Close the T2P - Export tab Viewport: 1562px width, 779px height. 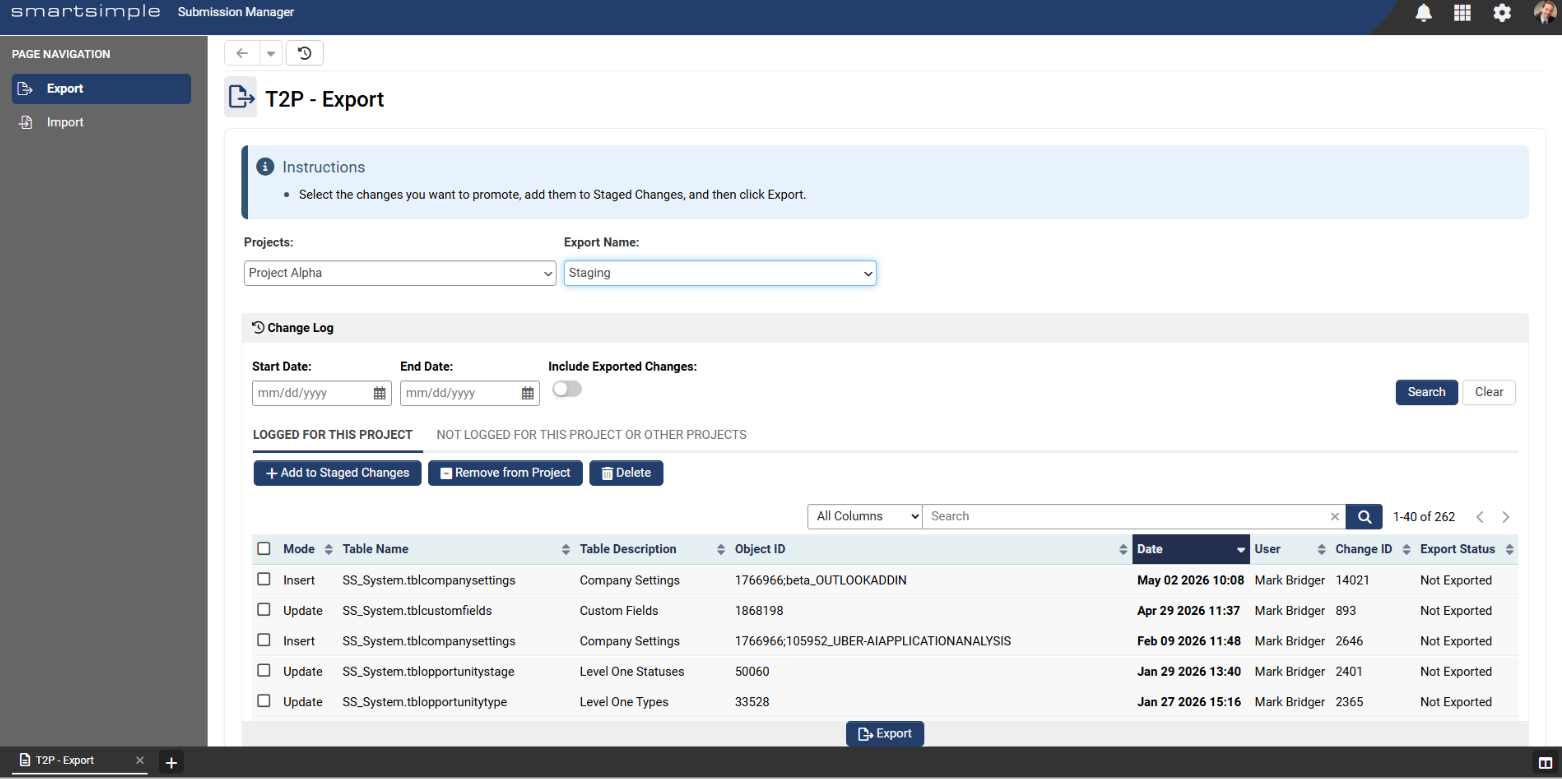pyautogui.click(x=140, y=761)
